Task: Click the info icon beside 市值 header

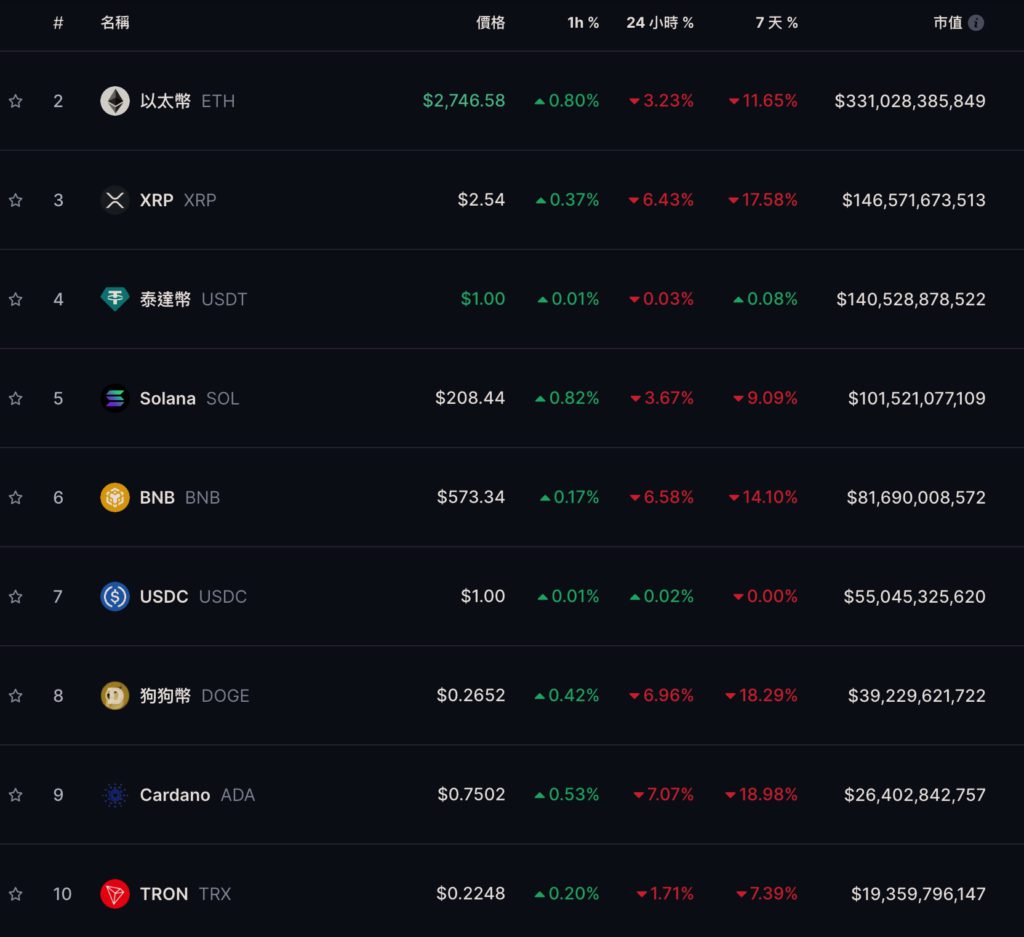Action: click(976, 23)
